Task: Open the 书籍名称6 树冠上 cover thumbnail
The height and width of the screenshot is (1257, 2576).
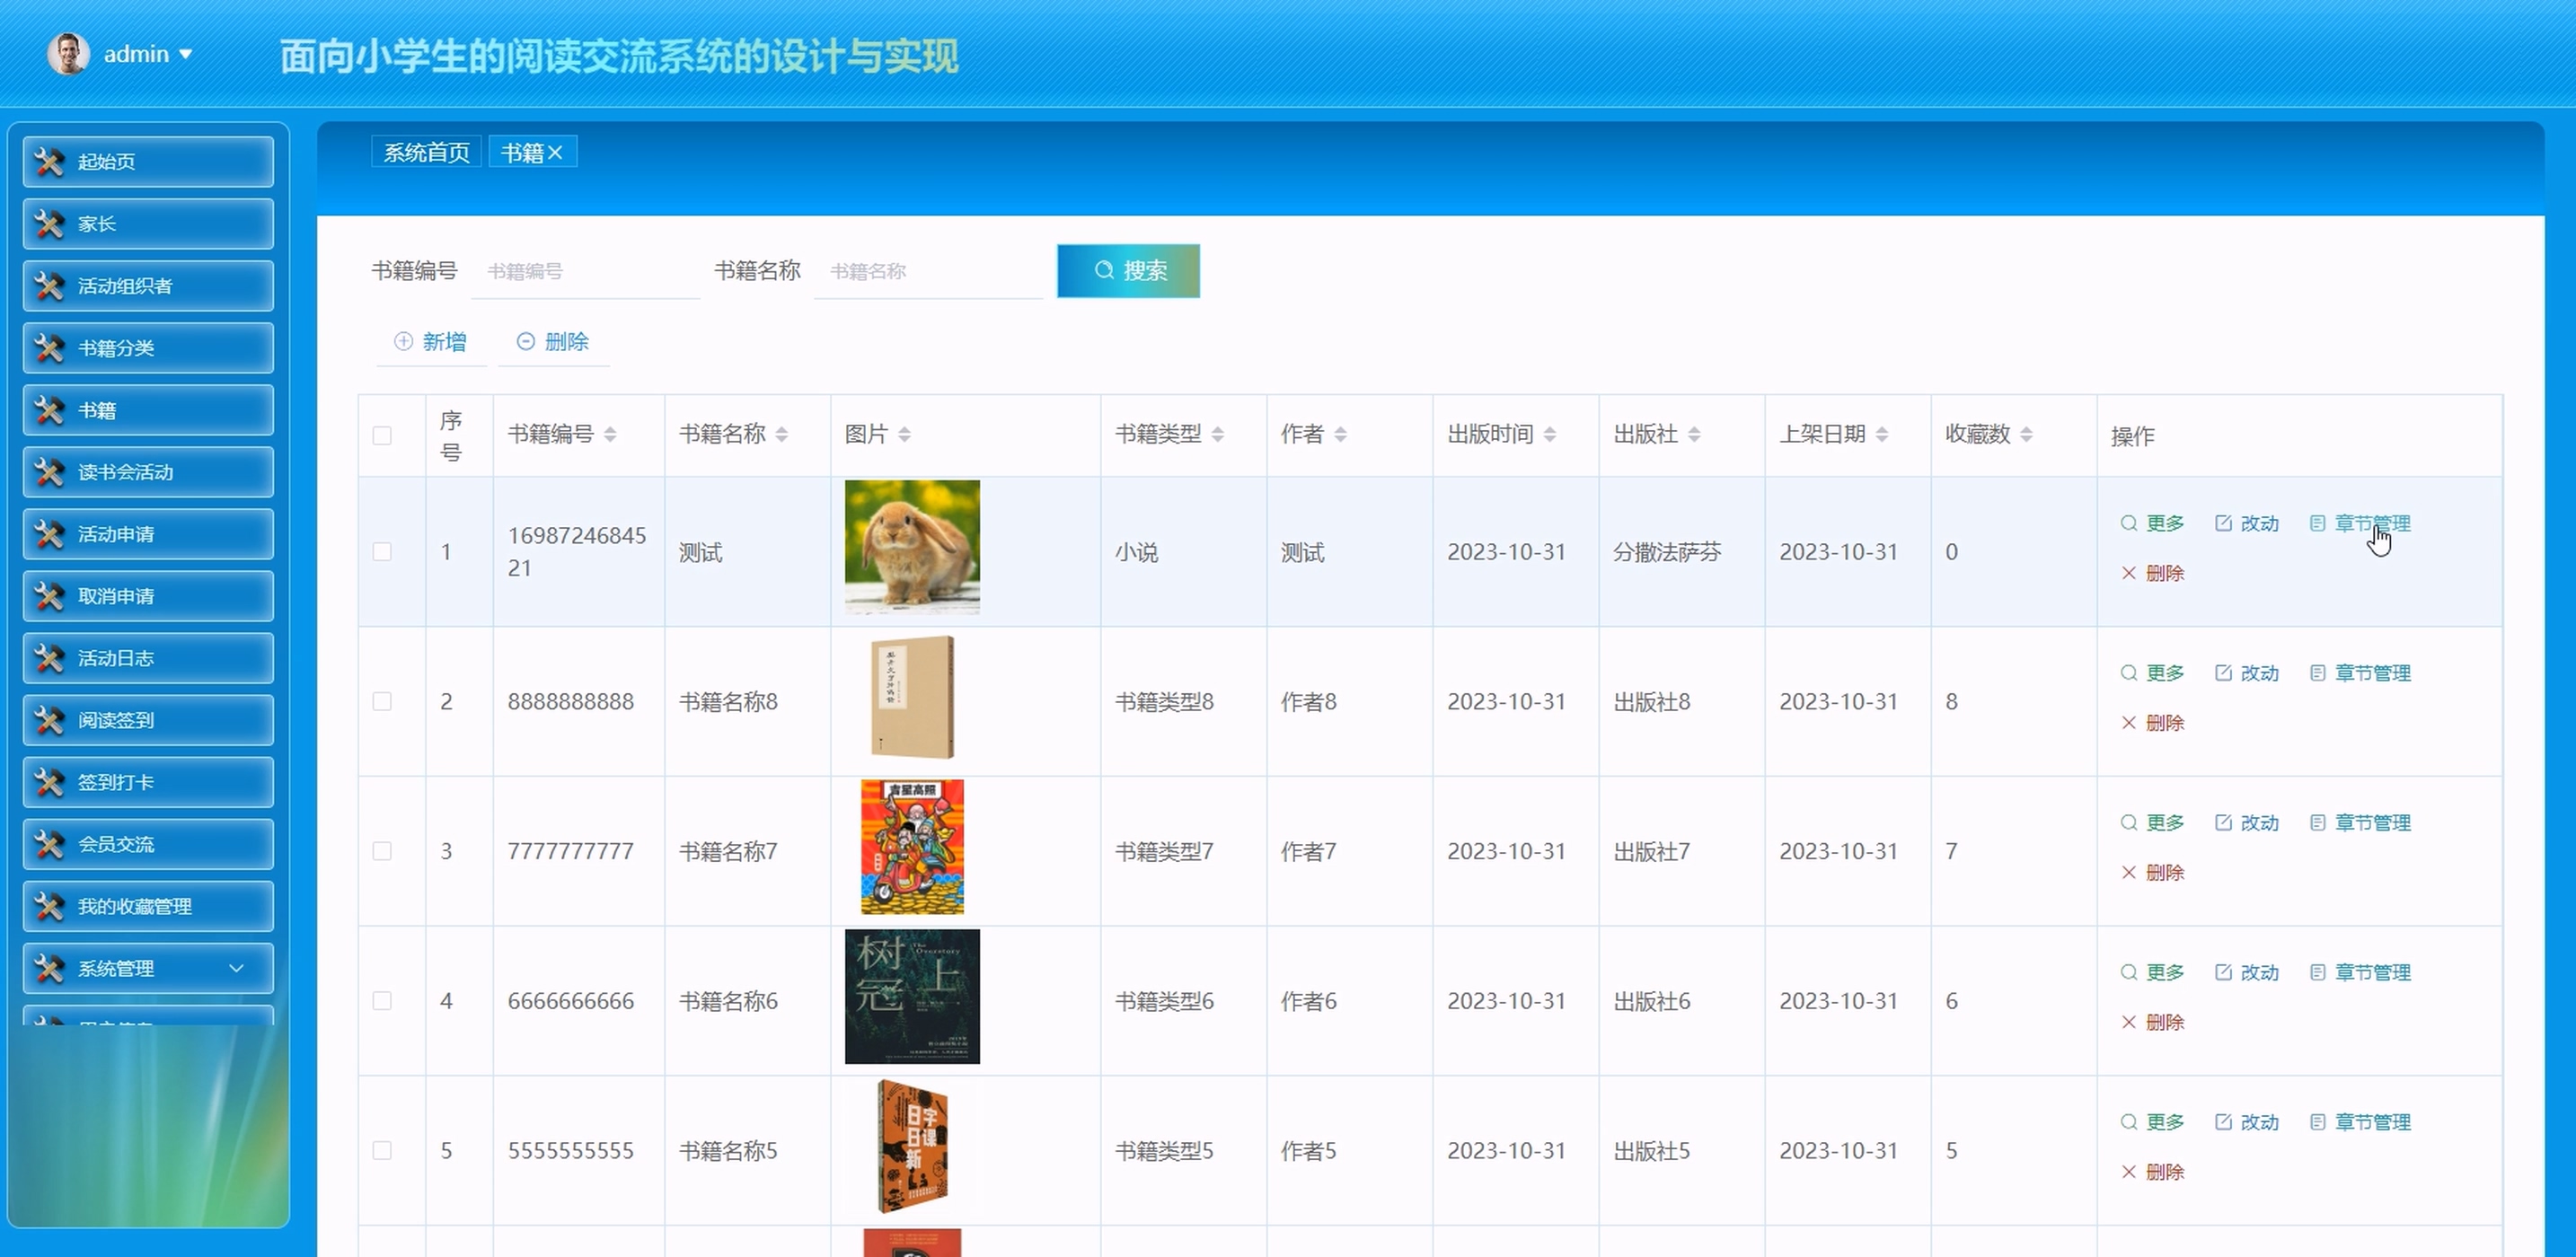Action: click(912, 997)
